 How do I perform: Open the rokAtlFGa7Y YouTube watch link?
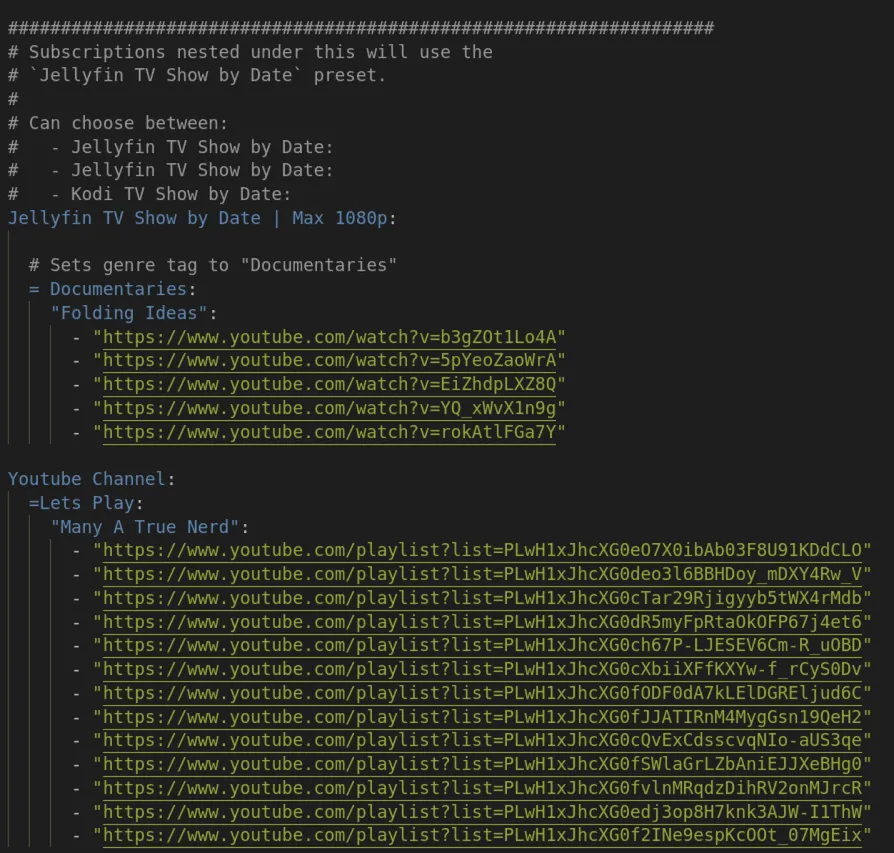pyautogui.click(x=330, y=432)
